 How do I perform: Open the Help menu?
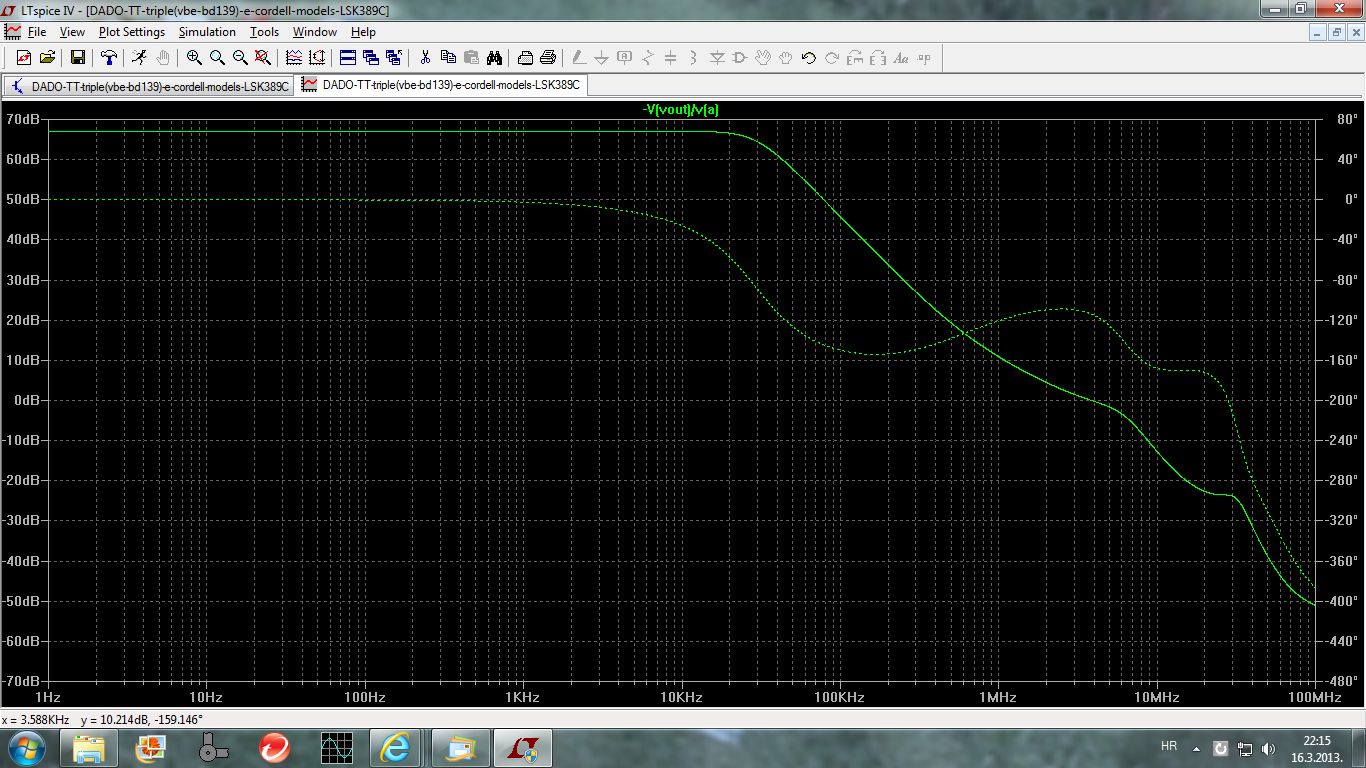[363, 32]
